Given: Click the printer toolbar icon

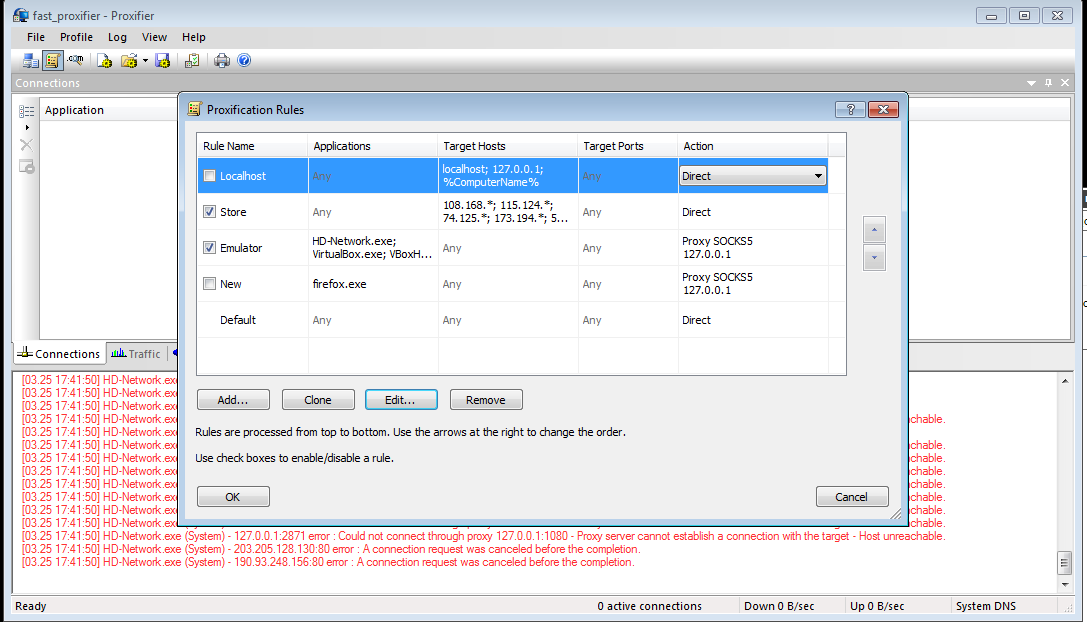Looking at the screenshot, I should (x=222, y=61).
